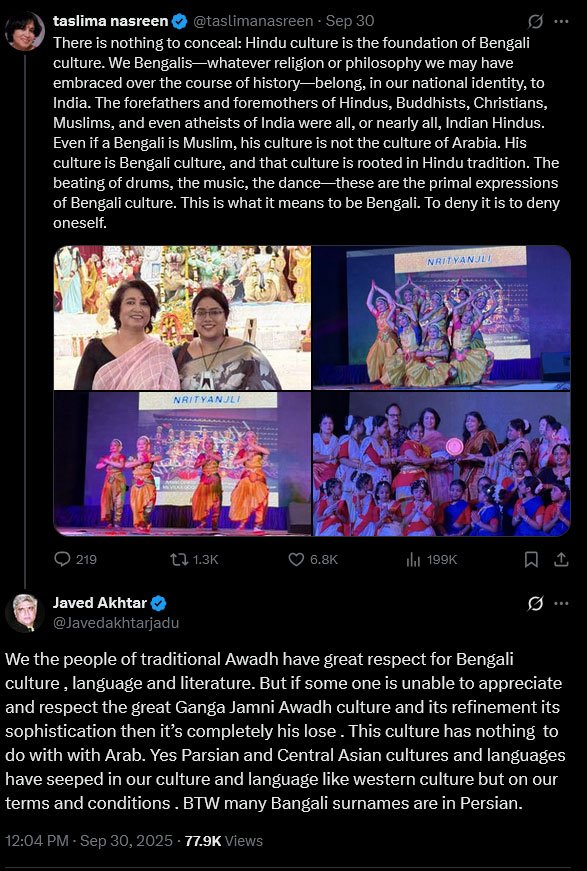Viewport: 587px width, 871px height.
Task: Open the 12:04 PM Sep 30, 2025 timestamp
Action: coord(89,840)
